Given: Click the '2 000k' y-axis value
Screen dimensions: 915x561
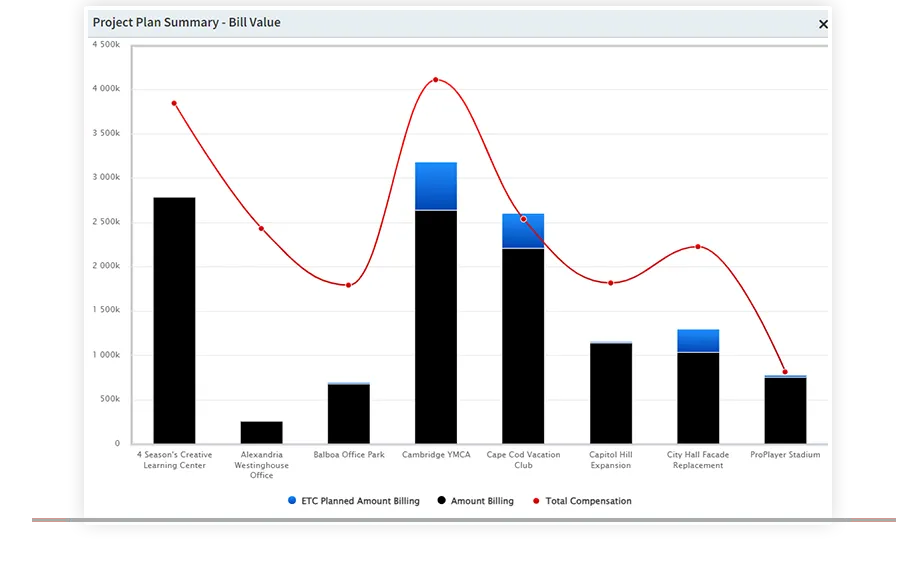Looking at the screenshot, I should [106, 266].
